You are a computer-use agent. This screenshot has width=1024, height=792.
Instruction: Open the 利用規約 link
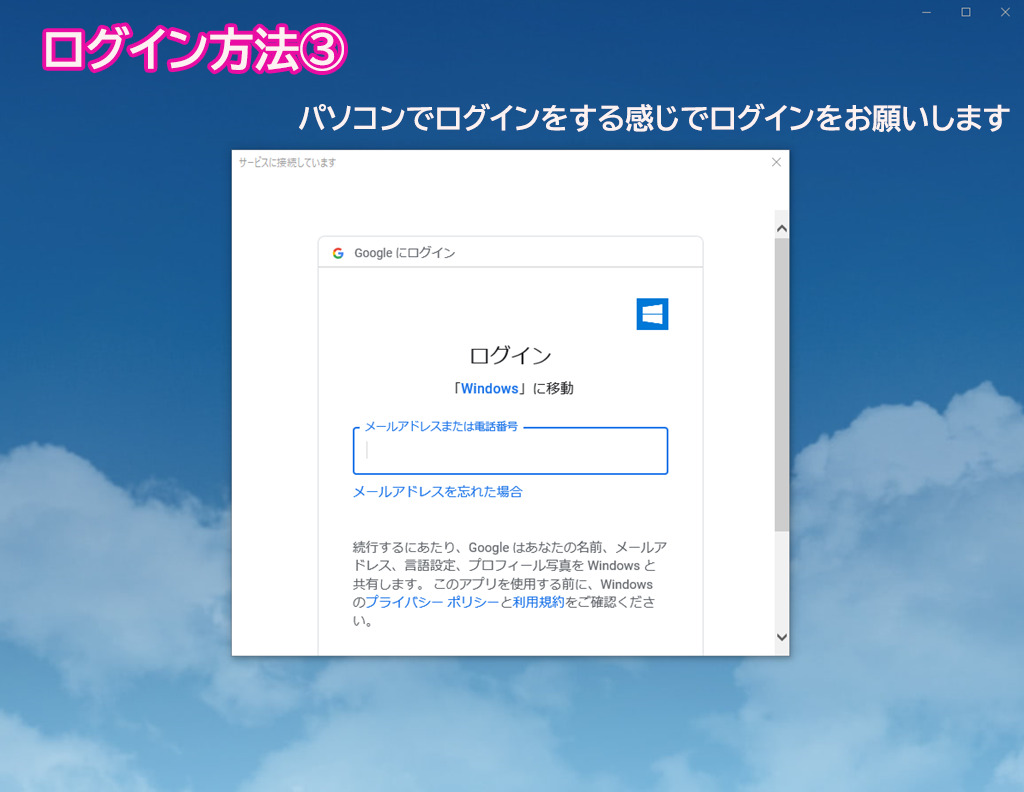[x=538, y=602]
